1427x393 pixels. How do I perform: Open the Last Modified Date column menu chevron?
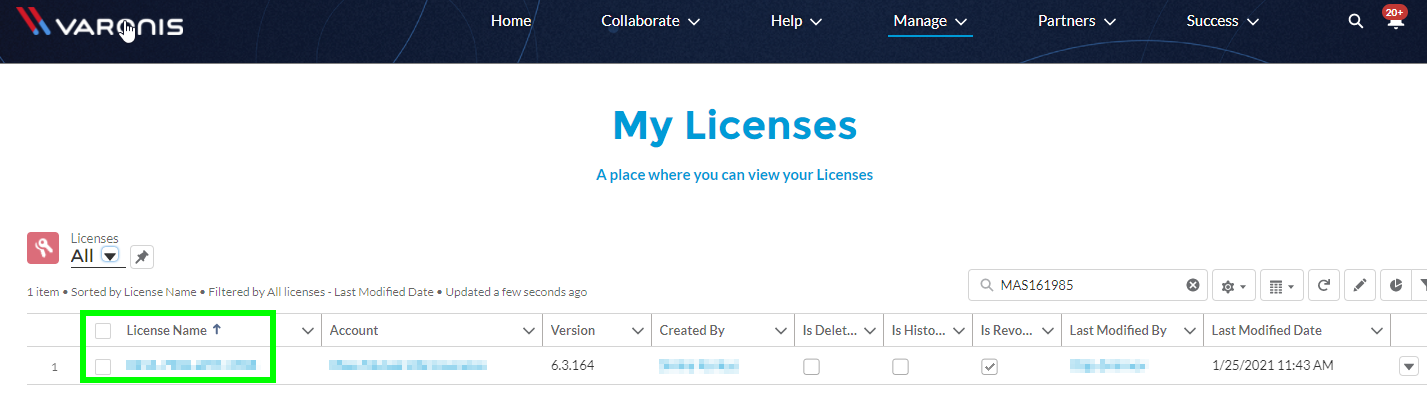[x=1378, y=331]
